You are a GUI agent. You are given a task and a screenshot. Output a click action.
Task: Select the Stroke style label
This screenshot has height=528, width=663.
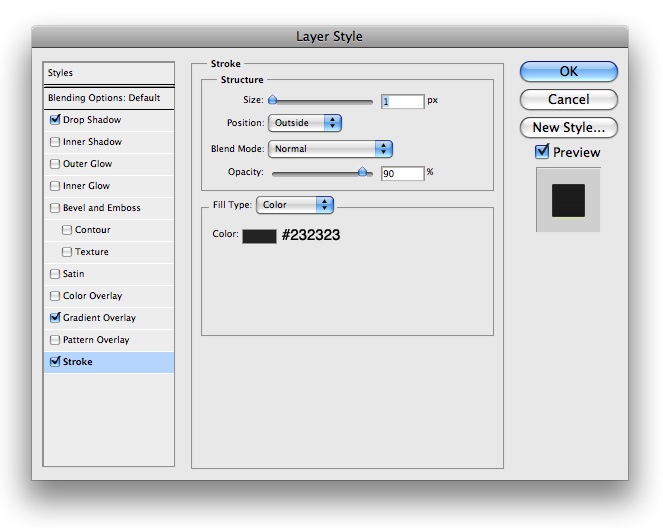pos(78,361)
